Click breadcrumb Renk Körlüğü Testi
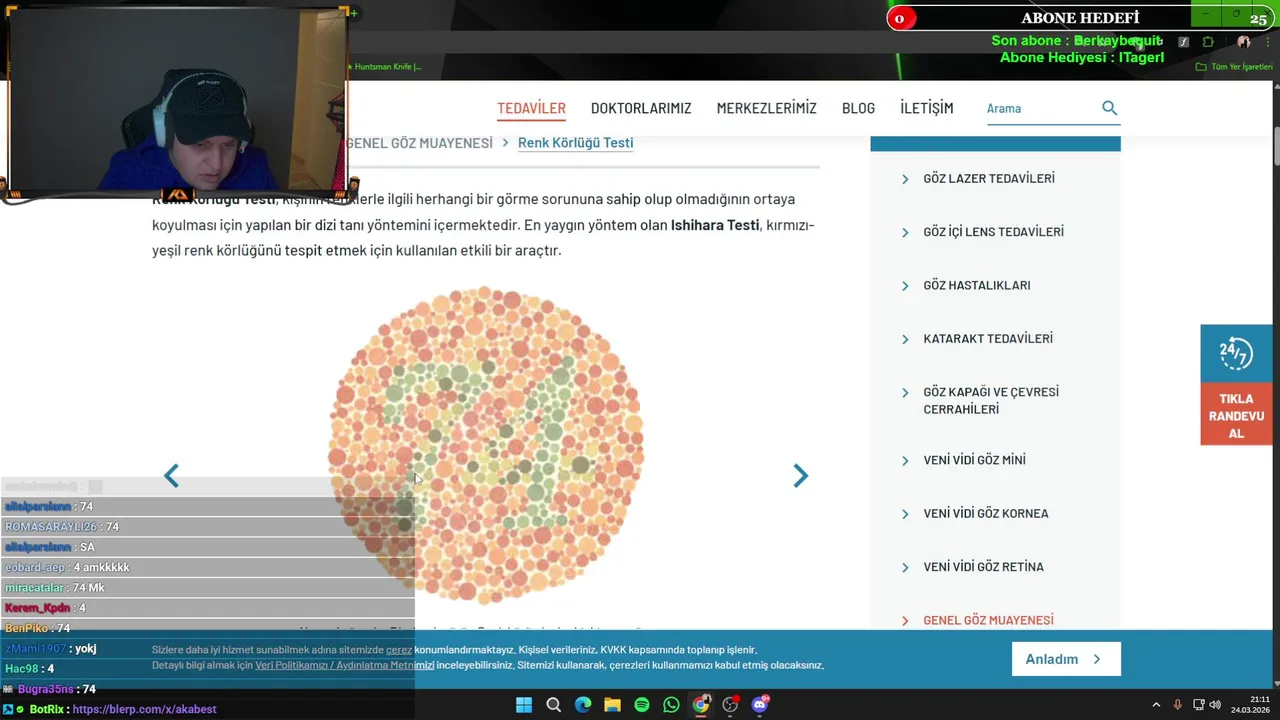This screenshot has width=1280, height=720. 575,143
